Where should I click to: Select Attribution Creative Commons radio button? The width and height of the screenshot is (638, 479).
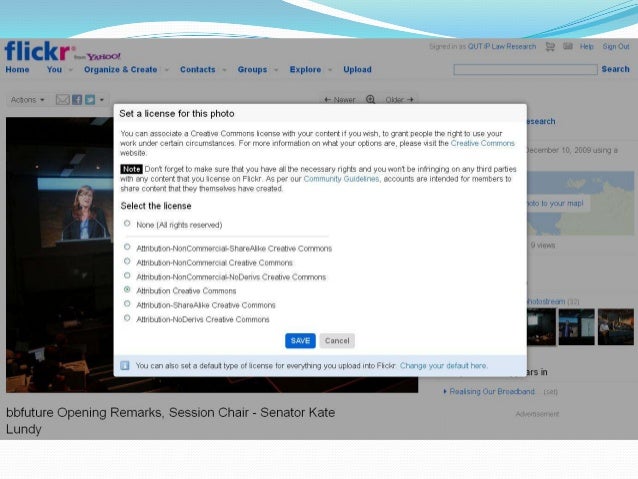tap(127, 289)
